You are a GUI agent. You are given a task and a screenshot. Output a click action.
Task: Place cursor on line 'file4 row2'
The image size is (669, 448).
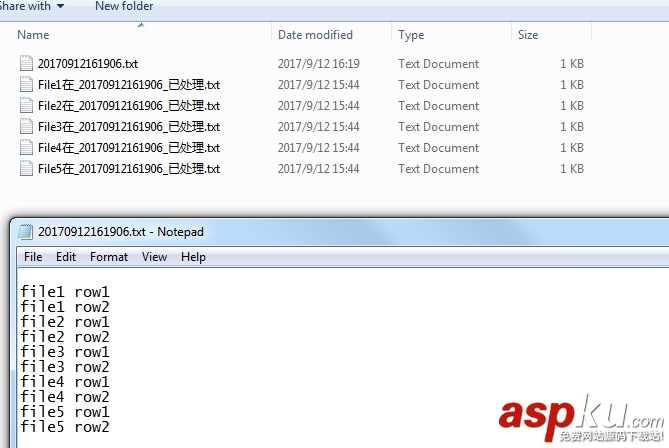[x=65, y=397]
